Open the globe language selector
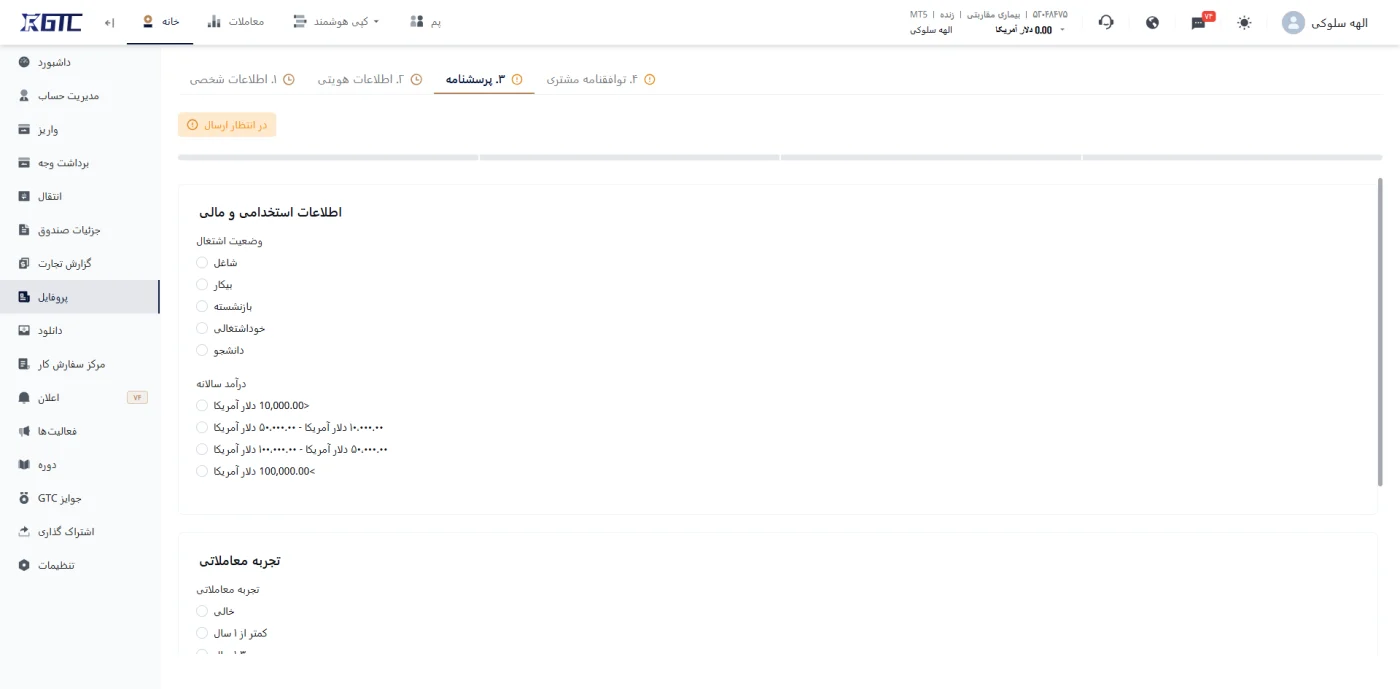The image size is (1400, 689). click(1152, 22)
